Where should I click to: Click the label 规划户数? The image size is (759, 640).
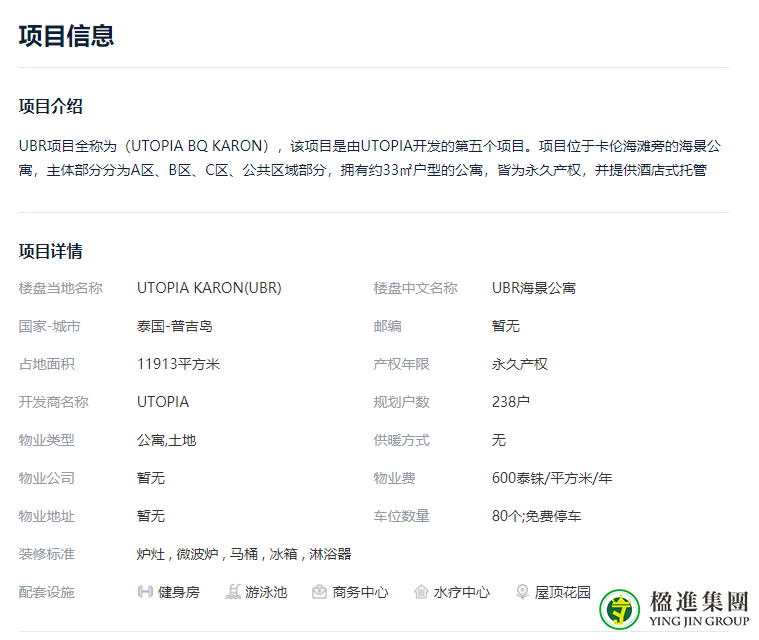[x=401, y=402]
